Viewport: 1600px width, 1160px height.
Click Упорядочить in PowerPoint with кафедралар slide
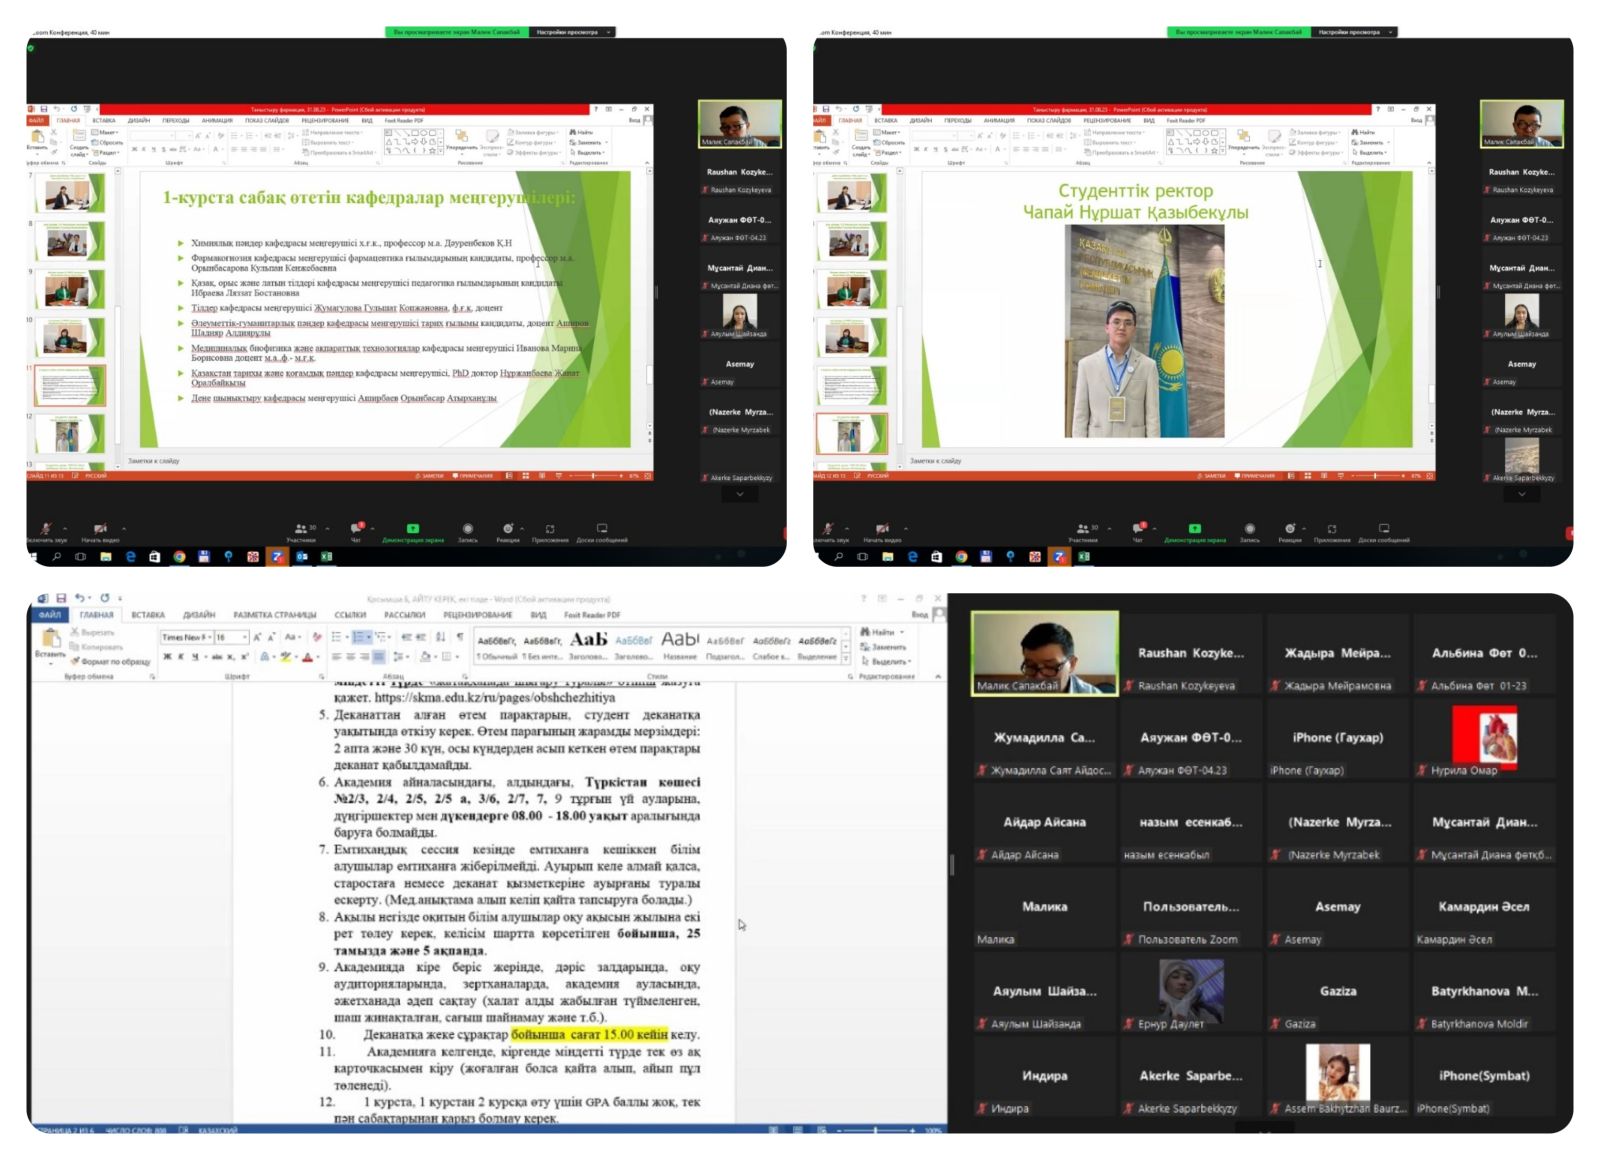(460, 141)
